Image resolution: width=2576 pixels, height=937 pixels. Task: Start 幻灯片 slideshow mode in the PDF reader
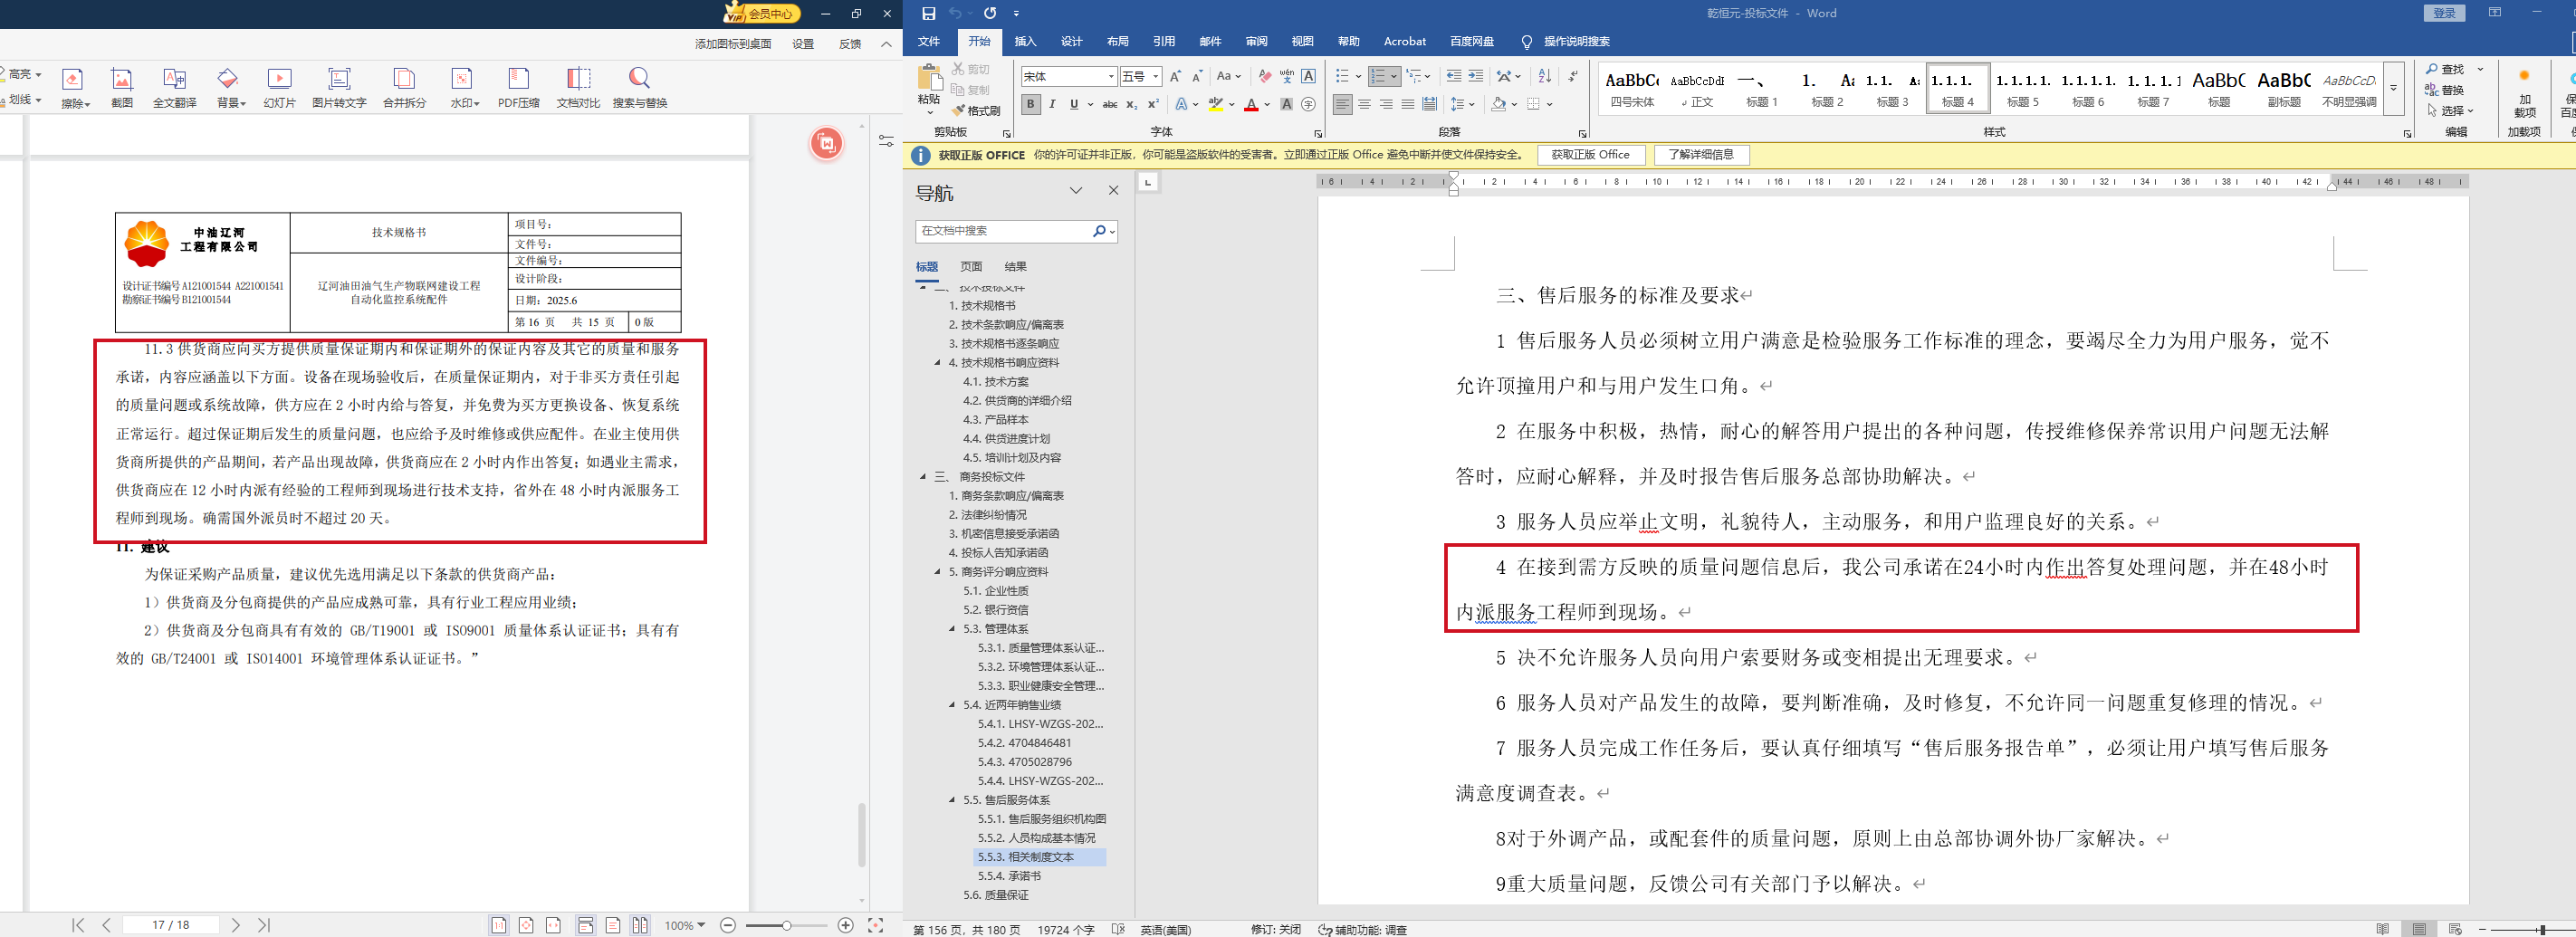[279, 87]
